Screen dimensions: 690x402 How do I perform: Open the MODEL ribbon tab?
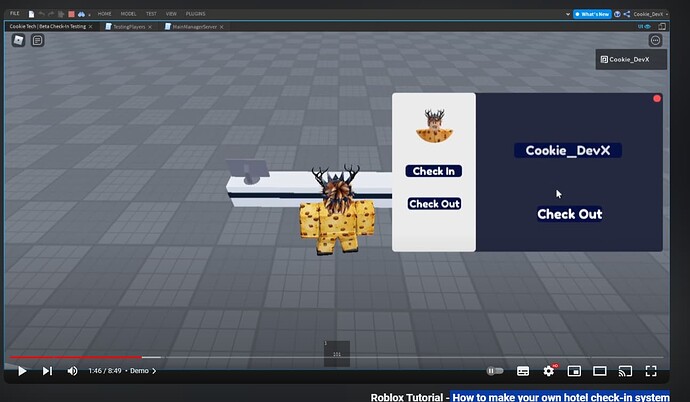point(128,14)
